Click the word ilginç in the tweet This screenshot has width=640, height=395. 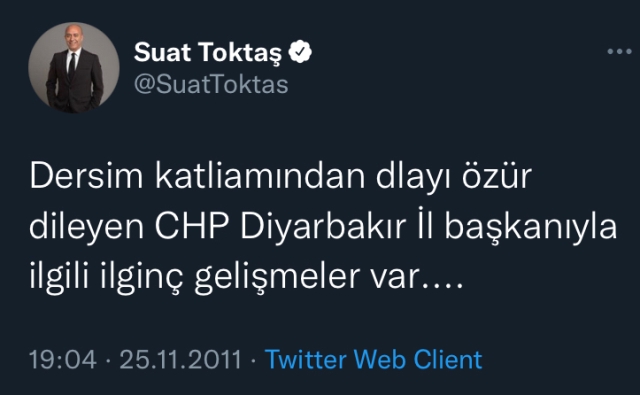[x=142, y=277]
